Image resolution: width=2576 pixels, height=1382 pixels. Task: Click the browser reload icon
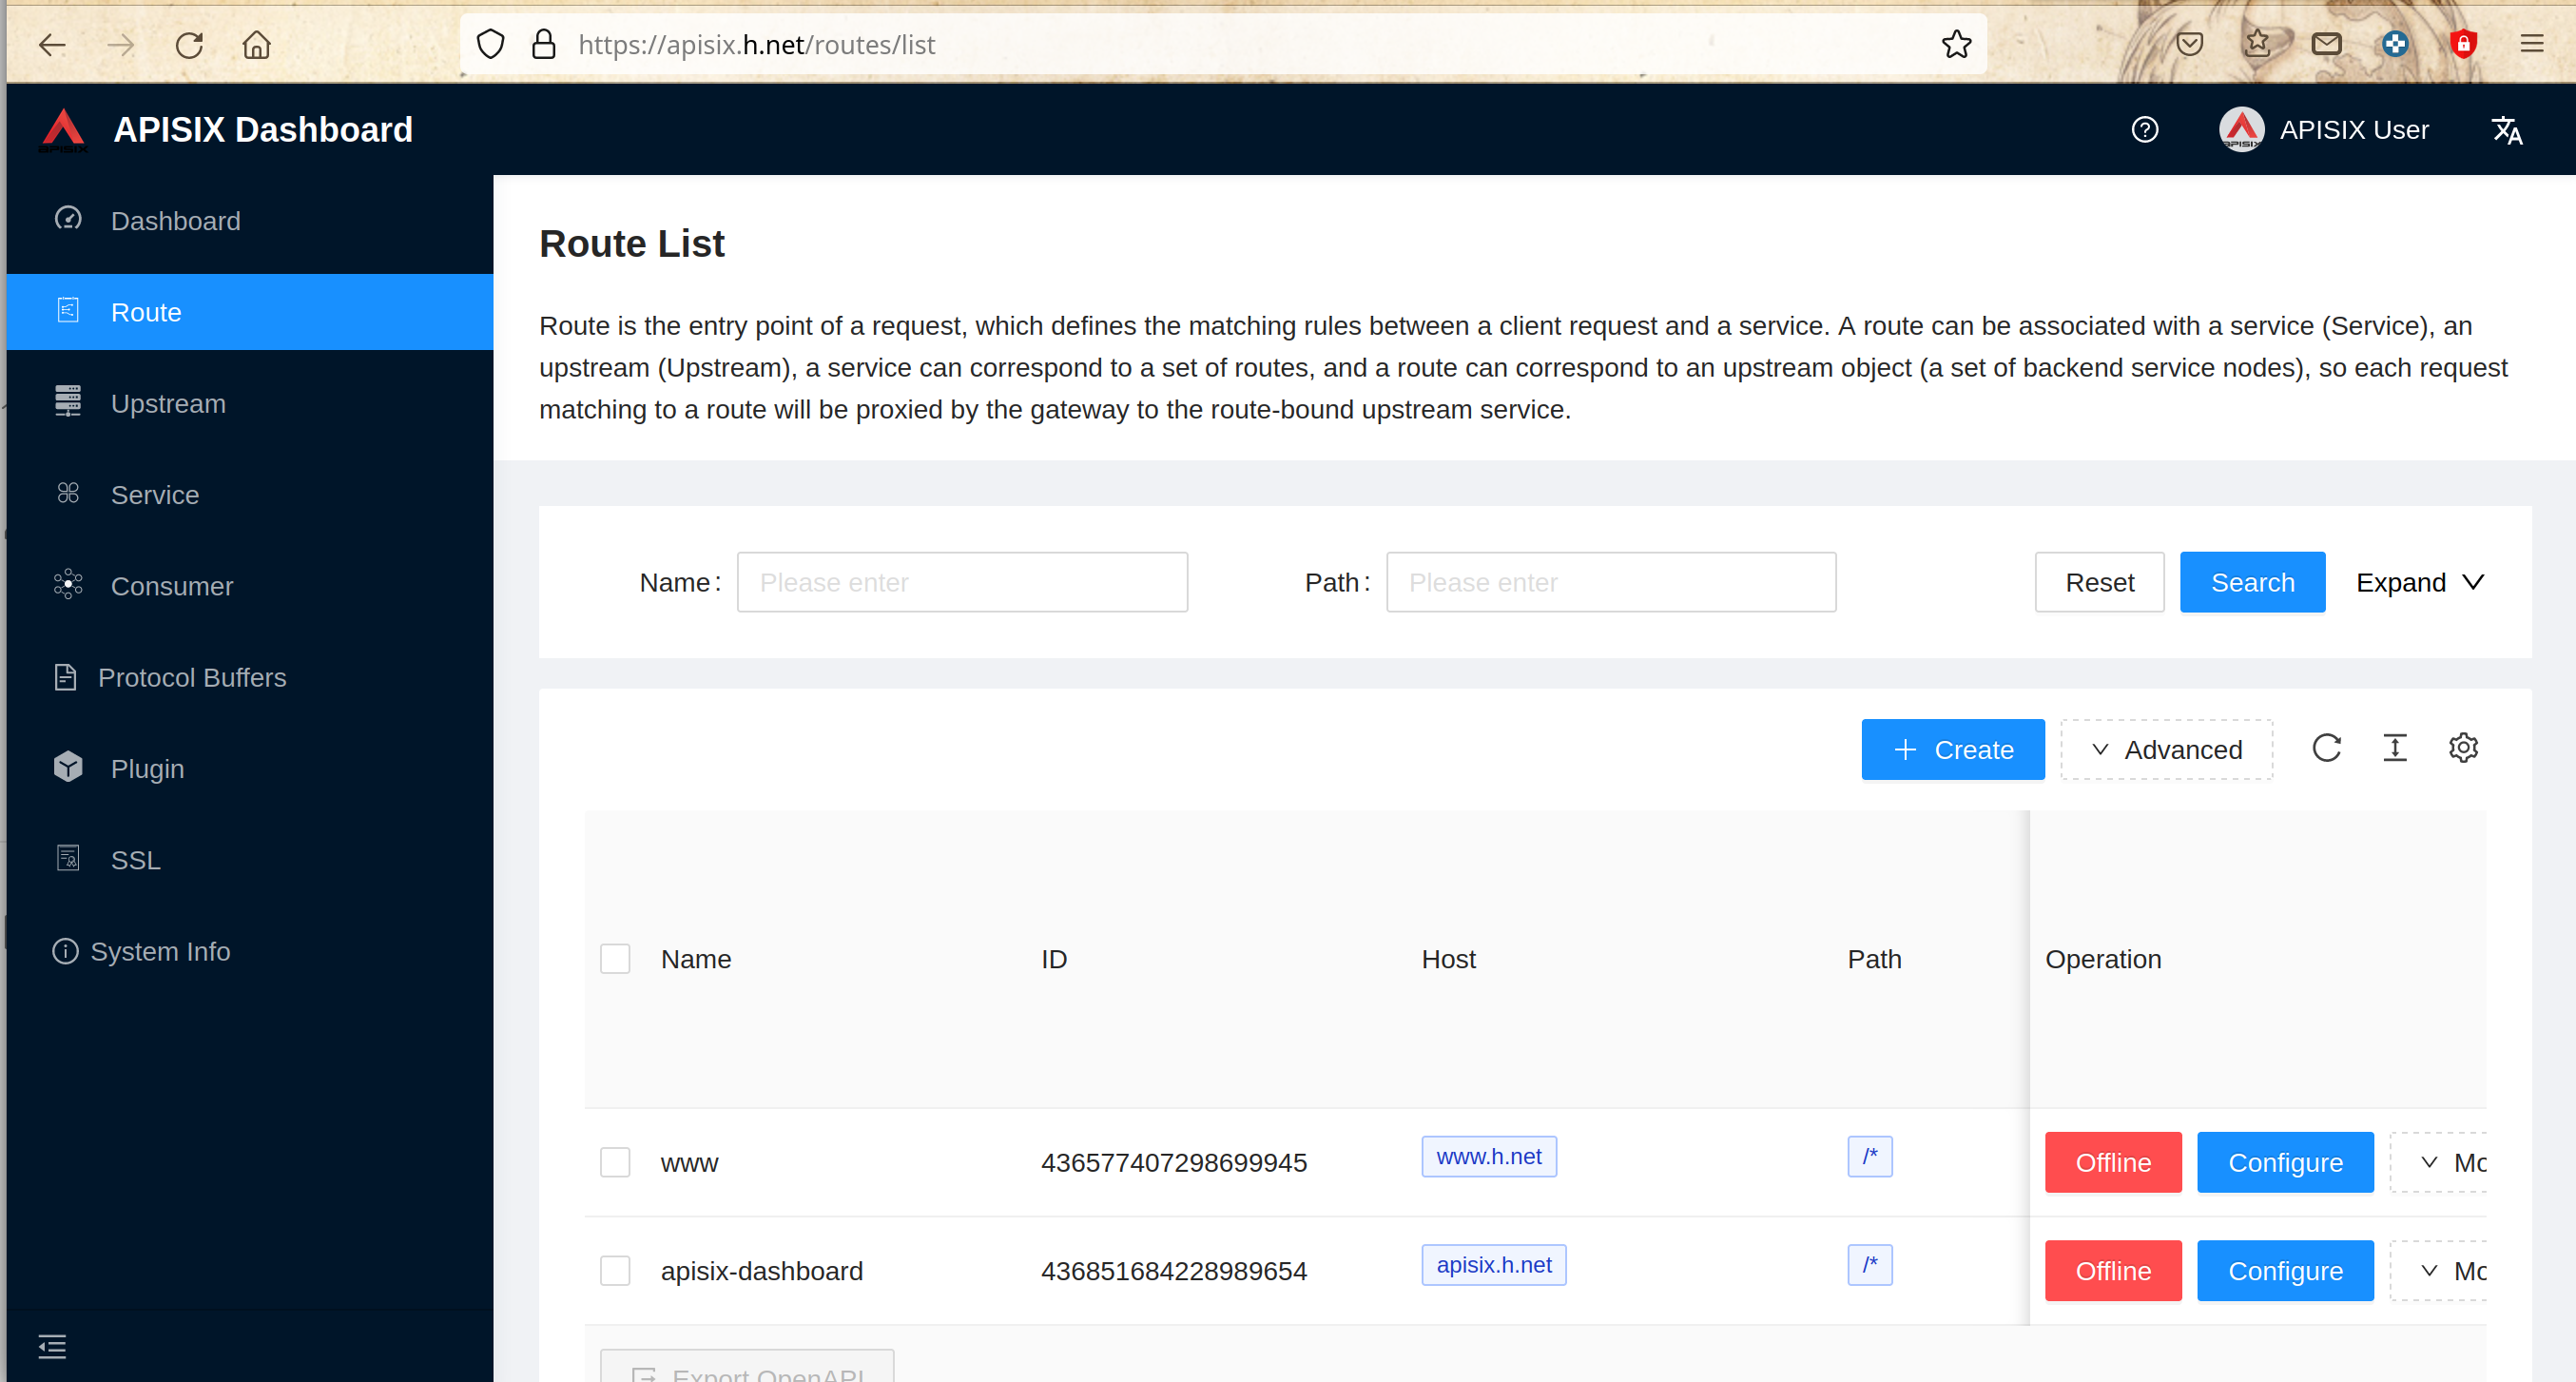tap(189, 45)
